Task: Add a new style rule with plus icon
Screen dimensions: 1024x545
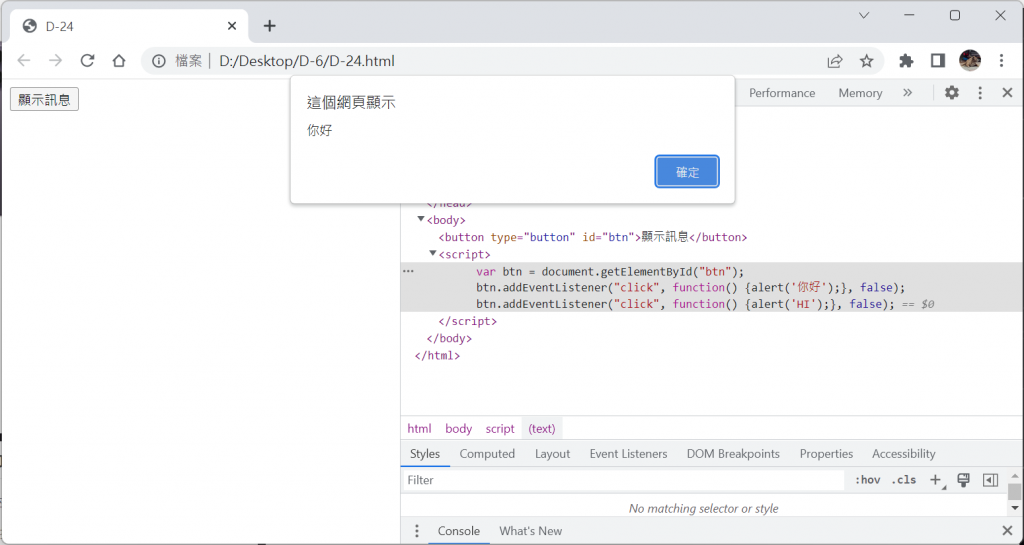Action: pos(936,480)
